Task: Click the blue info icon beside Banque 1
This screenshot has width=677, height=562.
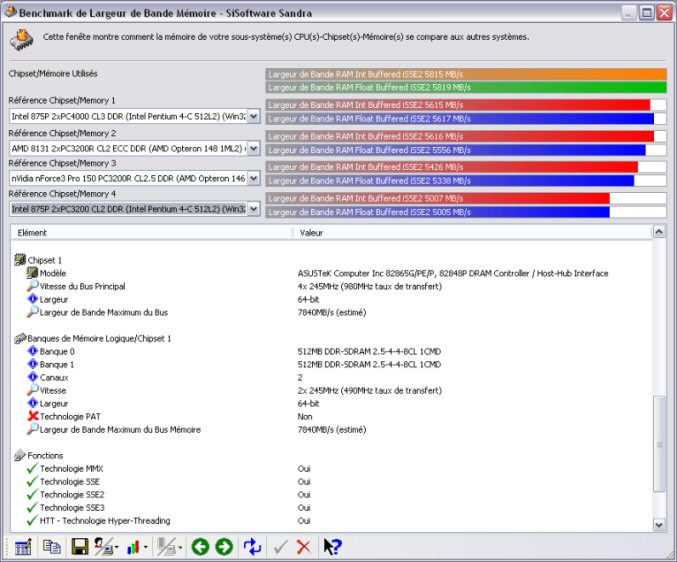Action: click(x=32, y=364)
